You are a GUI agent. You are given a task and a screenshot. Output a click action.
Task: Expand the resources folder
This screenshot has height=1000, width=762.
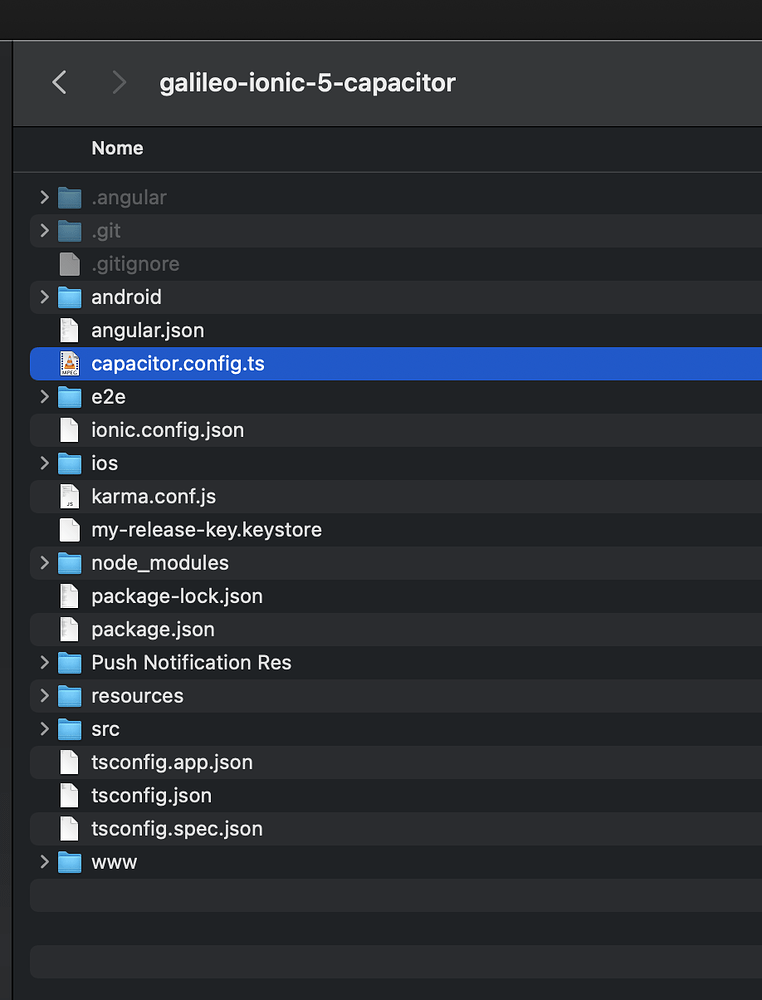pos(44,696)
